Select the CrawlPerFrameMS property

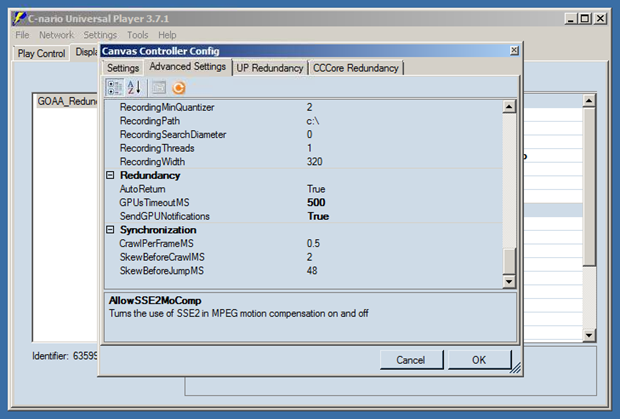tap(157, 243)
